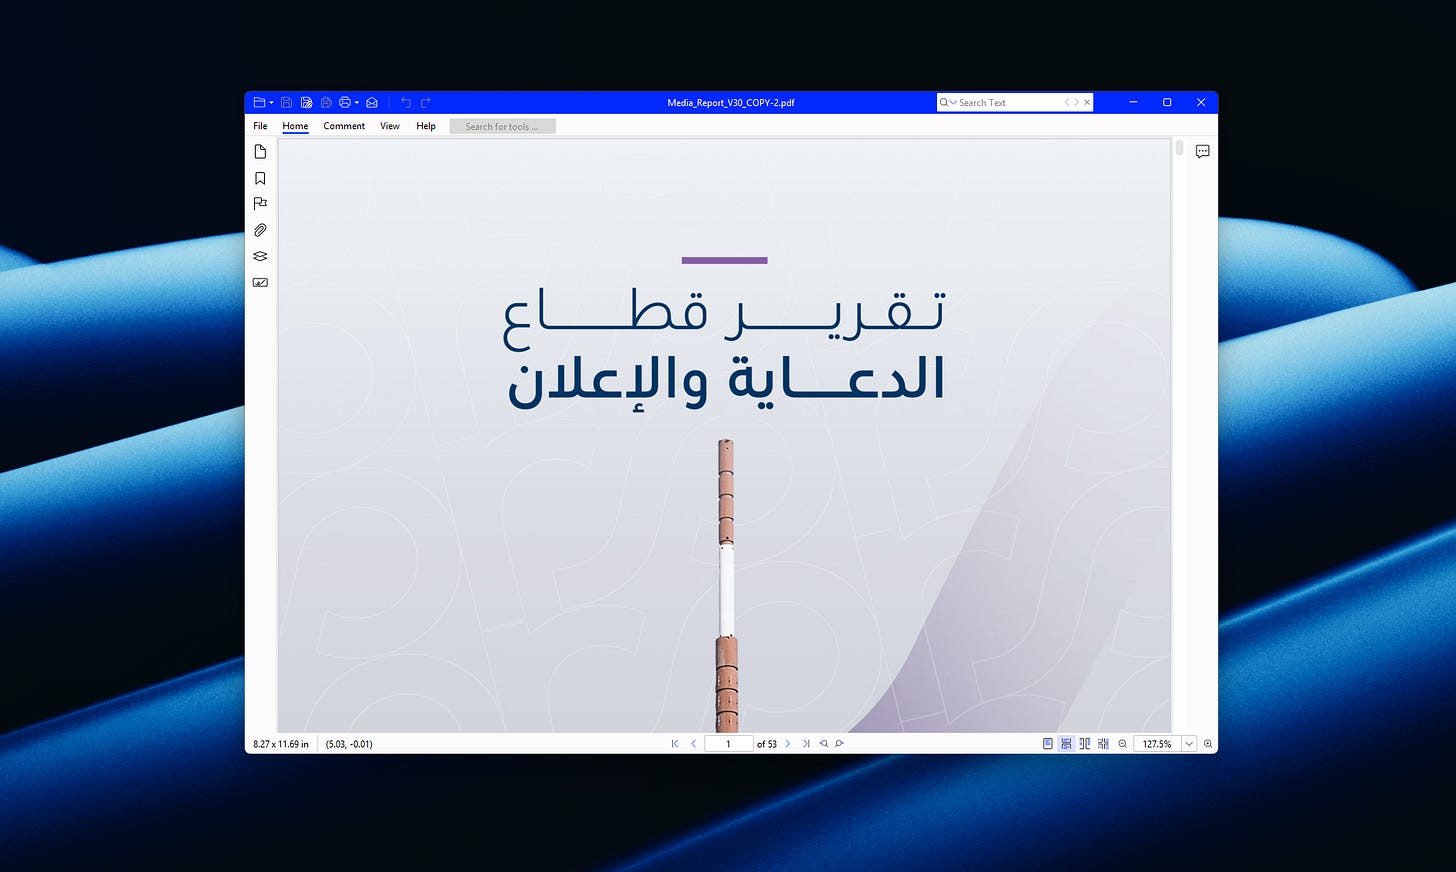Viewport: 1456px width, 872px height.
Task: Go to the first page
Action: coord(675,744)
